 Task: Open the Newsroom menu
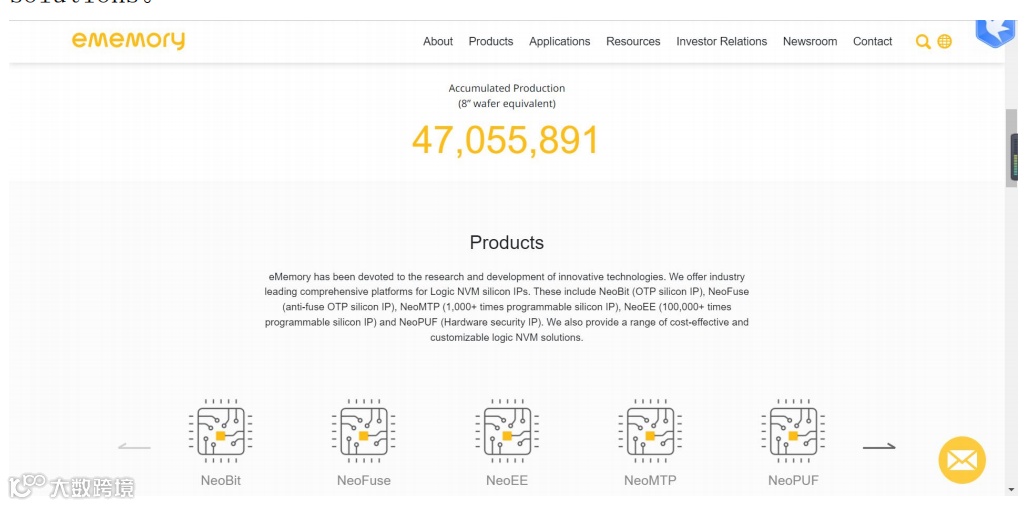pos(810,41)
